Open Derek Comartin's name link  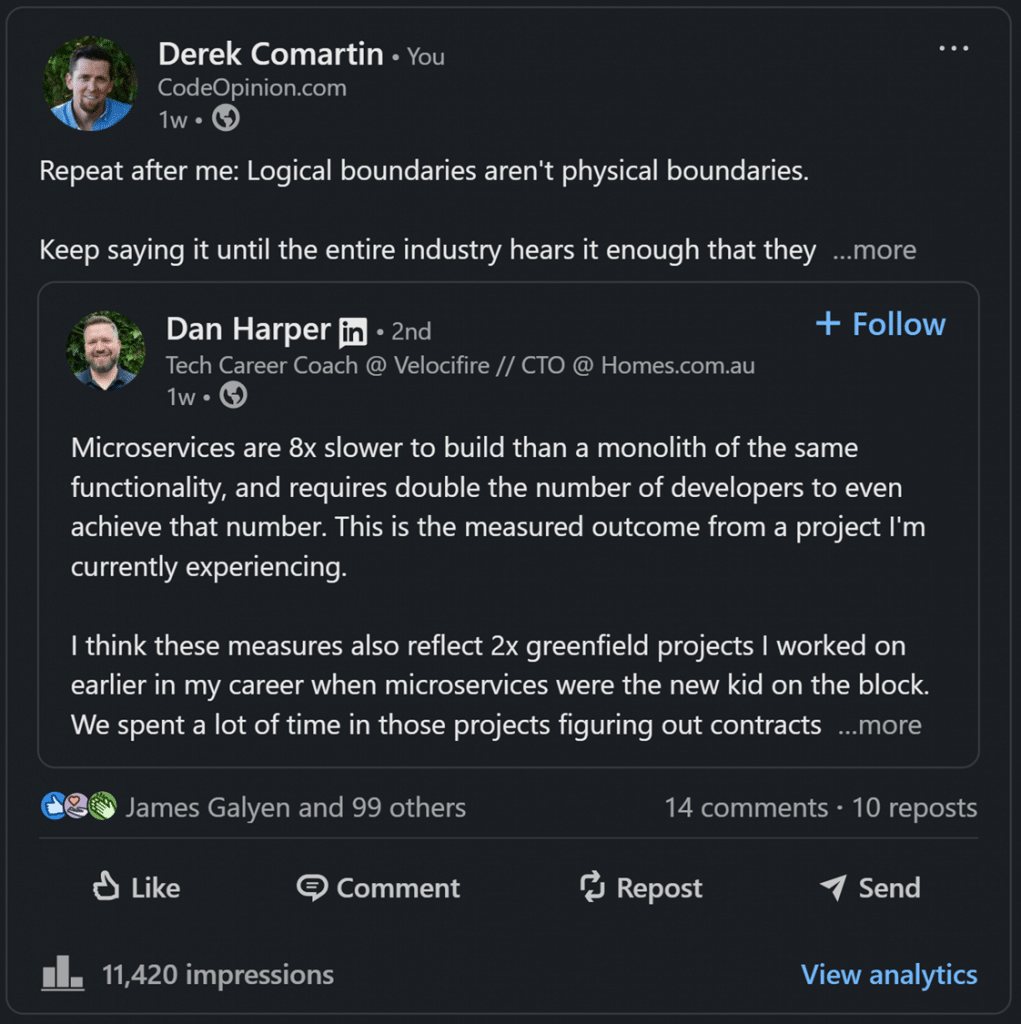(x=270, y=54)
